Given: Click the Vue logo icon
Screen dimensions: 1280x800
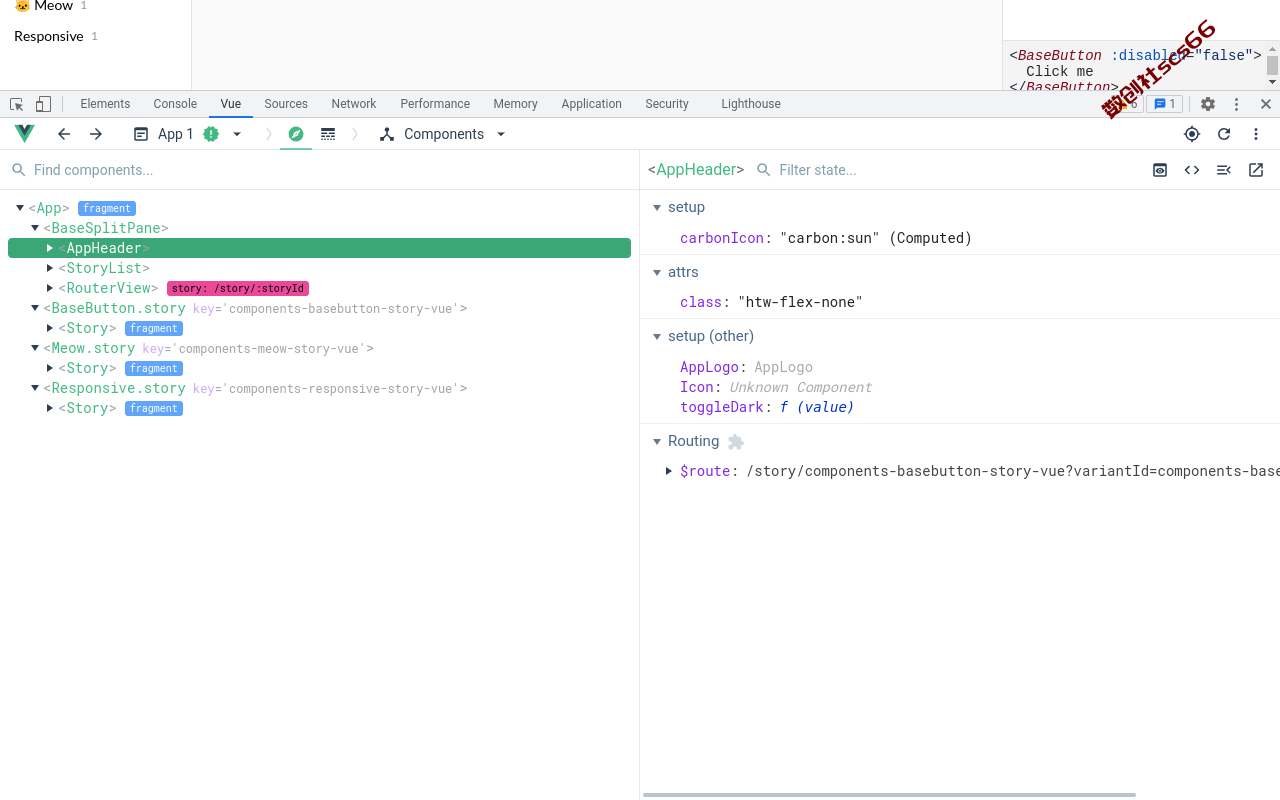Looking at the screenshot, I should click(25, 134).
